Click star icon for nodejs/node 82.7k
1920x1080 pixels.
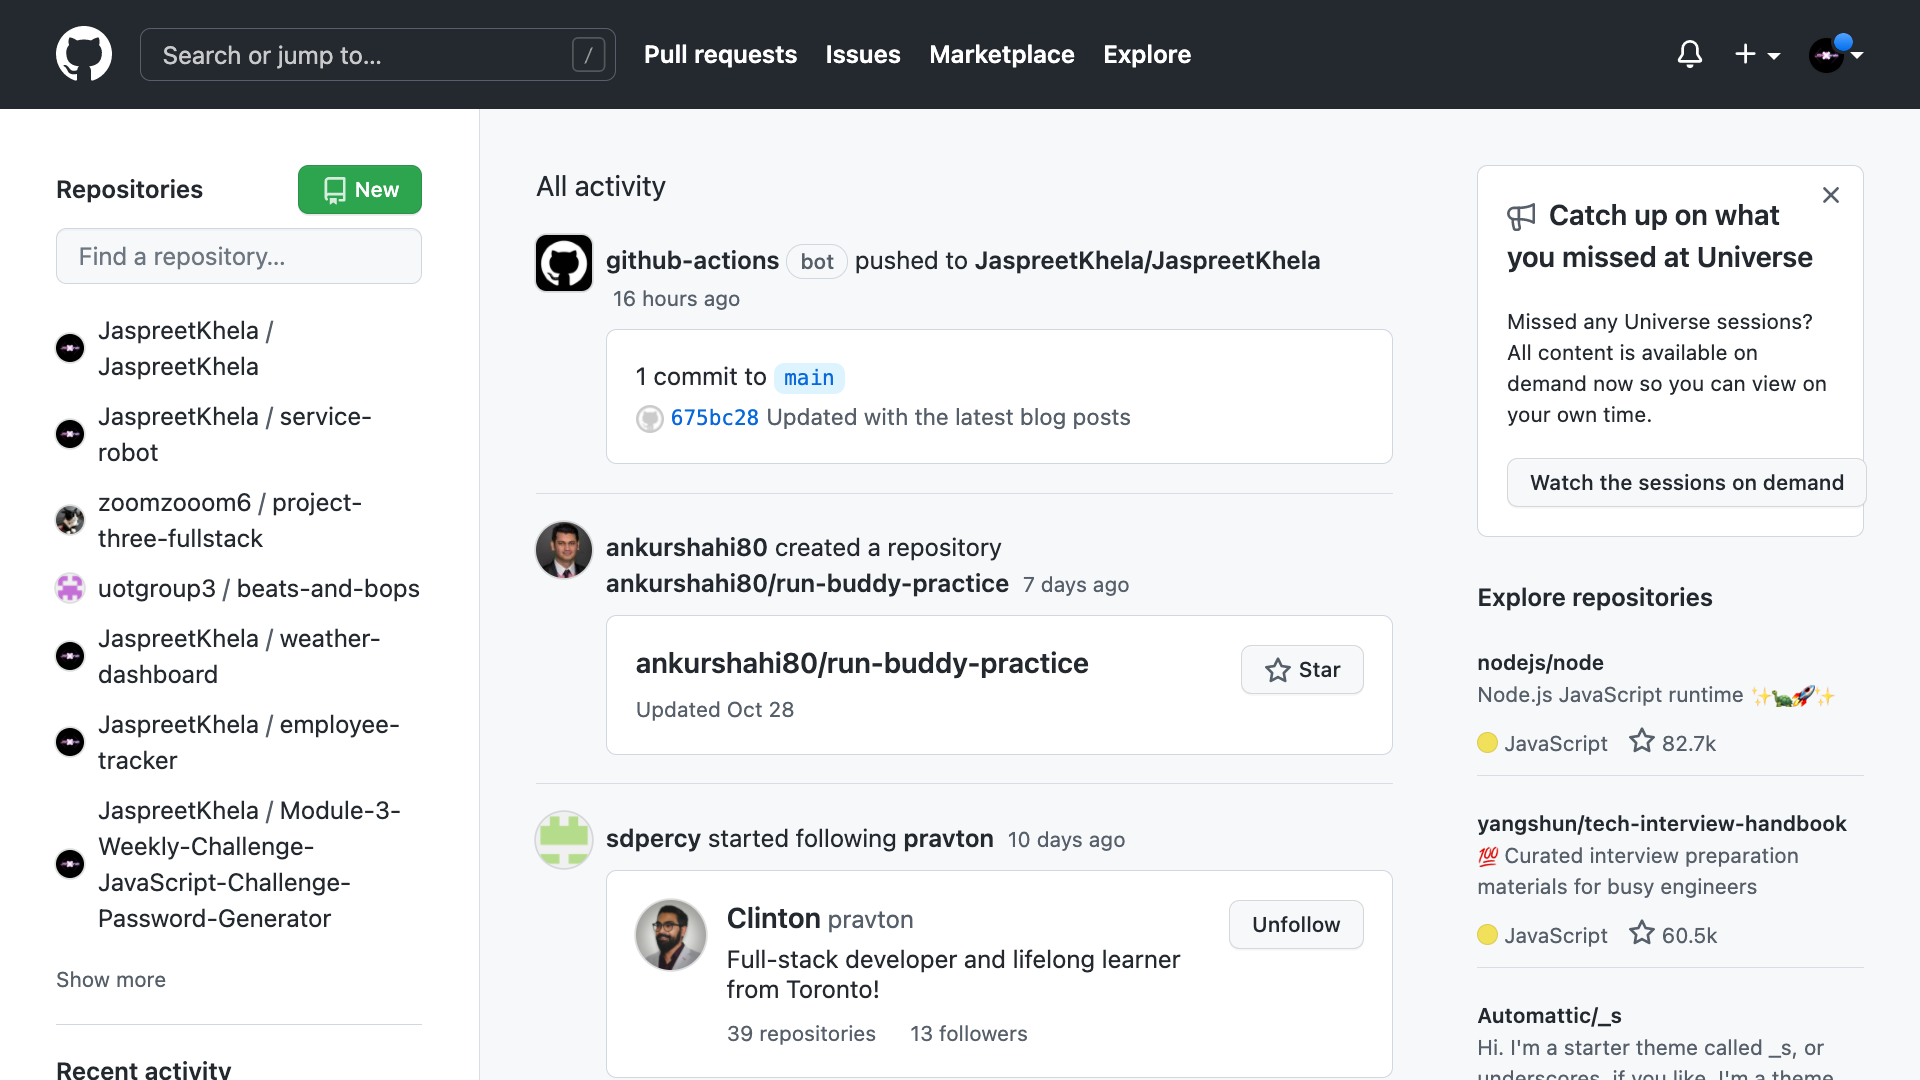pyautogui.click(x=1641, y=741)
